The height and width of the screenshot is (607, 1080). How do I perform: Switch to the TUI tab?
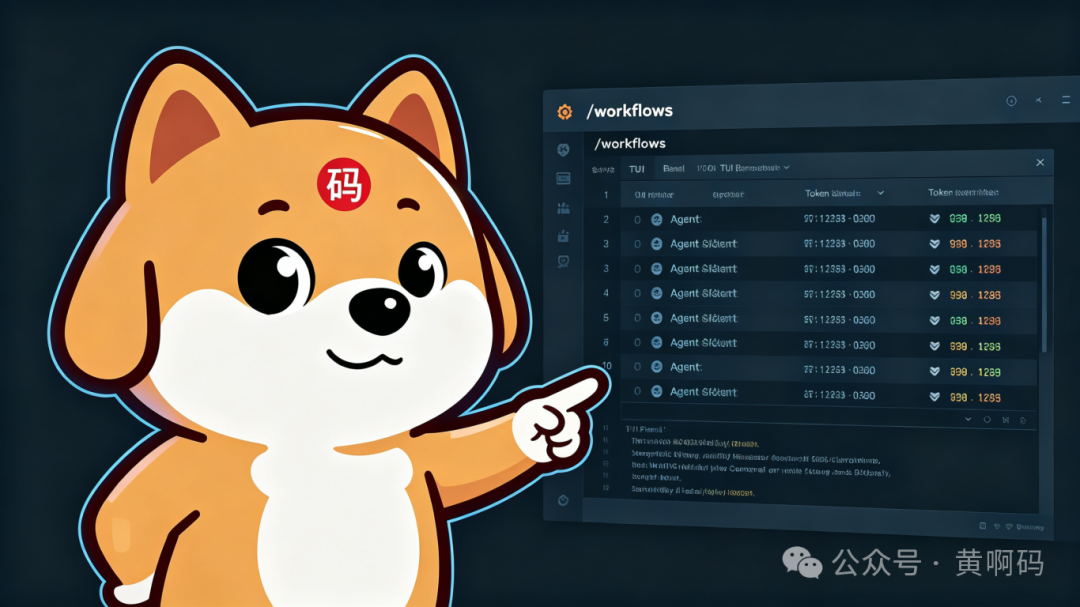tap(636, 169)
